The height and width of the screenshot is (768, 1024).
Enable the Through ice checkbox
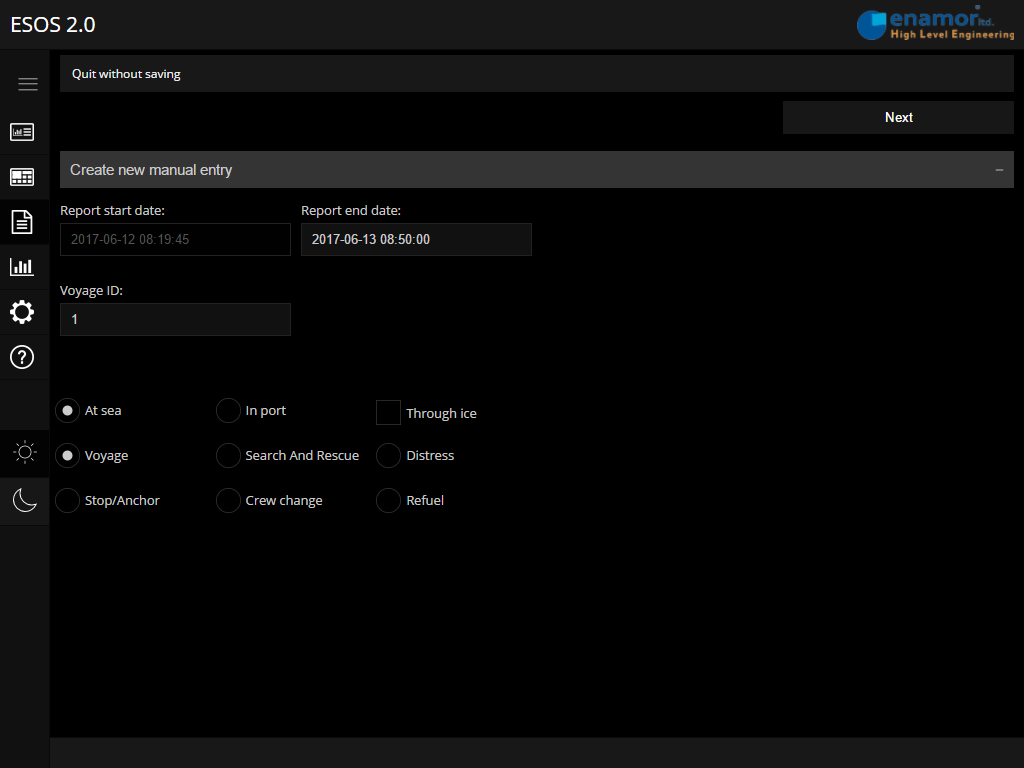(388, 413)
